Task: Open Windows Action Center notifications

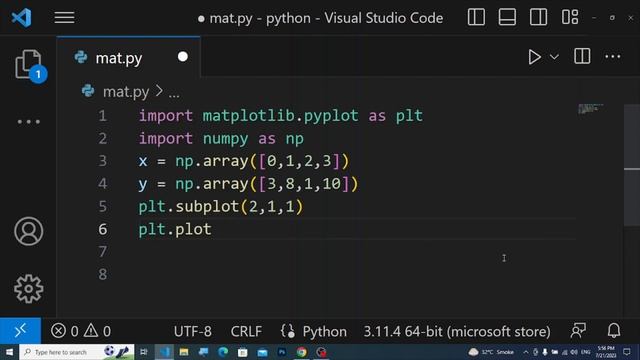Action: coord(627,352)
